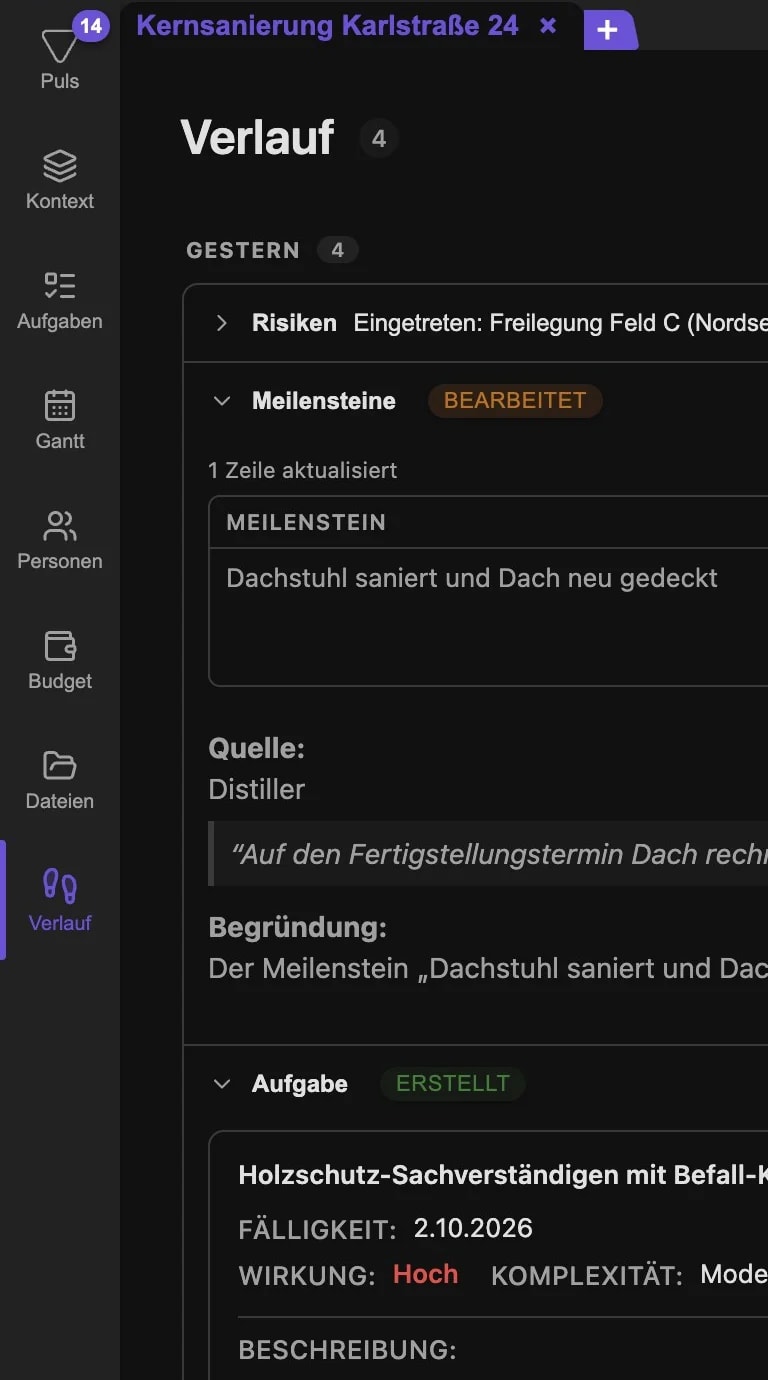This screenshot has height=1380, width=768.
Task: Click 'Eingetreten: Freilegung Feld C' risk text
Action: point(561,323)
